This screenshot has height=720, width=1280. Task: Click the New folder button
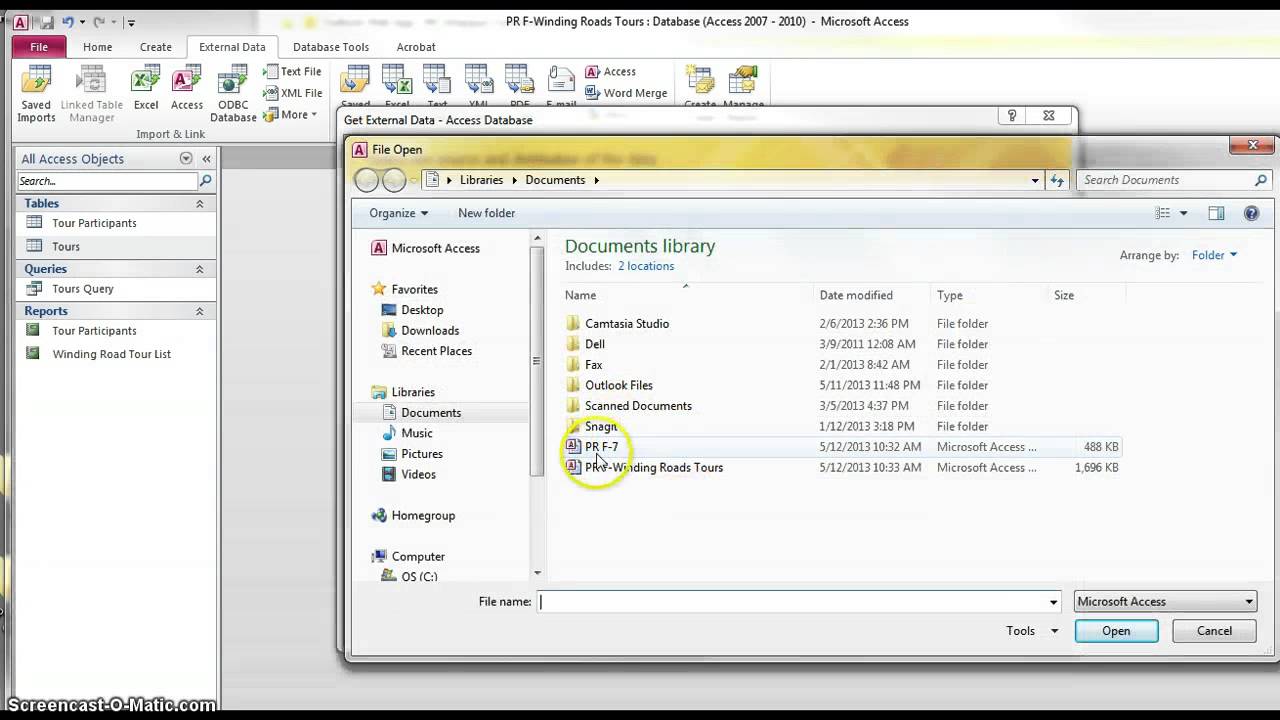point(486,213)
